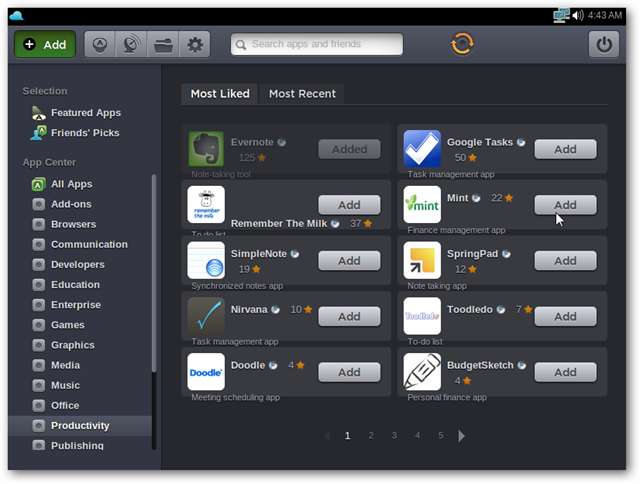Add the Toodledo app
This screenshot has width=640, height=484.
(565, 316)
